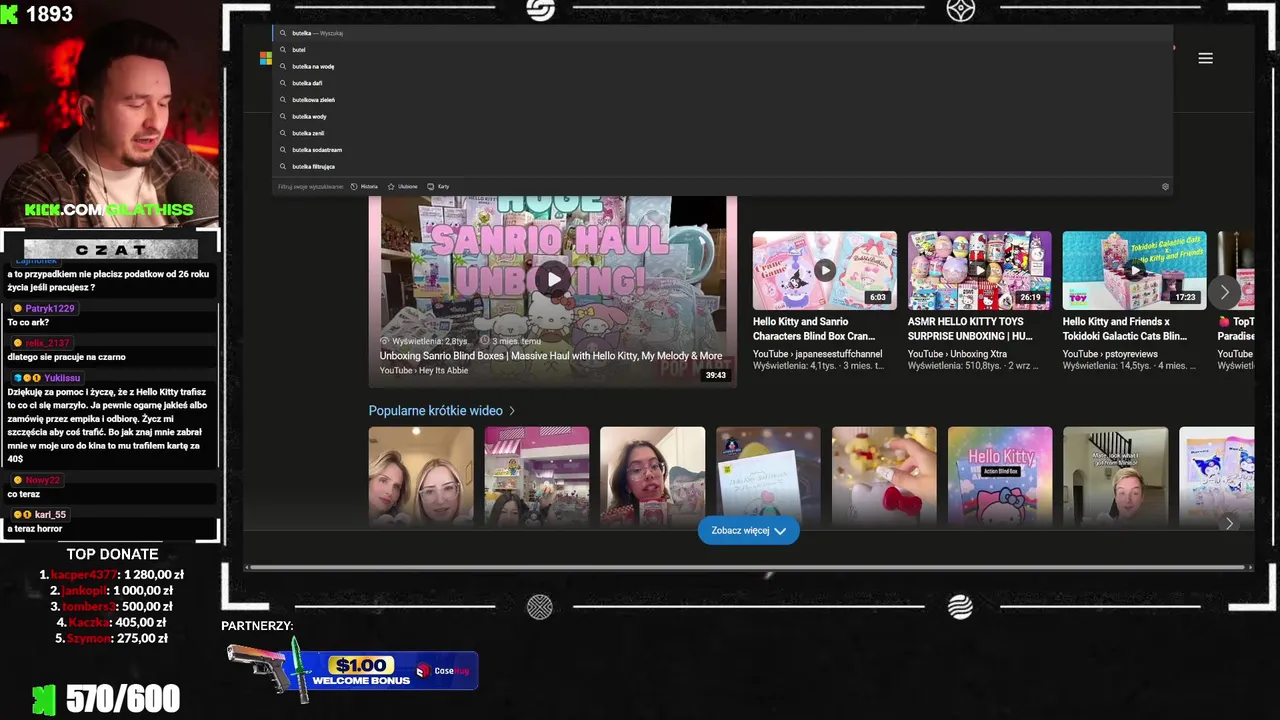The height and width of the screenshot is (720, 1280).
Task: Select suggestion 'butelka filtrująca'
Action: click(x=722, y=166)
